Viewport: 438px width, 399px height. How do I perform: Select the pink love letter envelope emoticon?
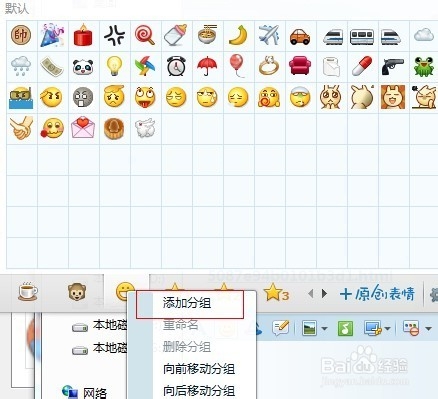tap(83, 128)
